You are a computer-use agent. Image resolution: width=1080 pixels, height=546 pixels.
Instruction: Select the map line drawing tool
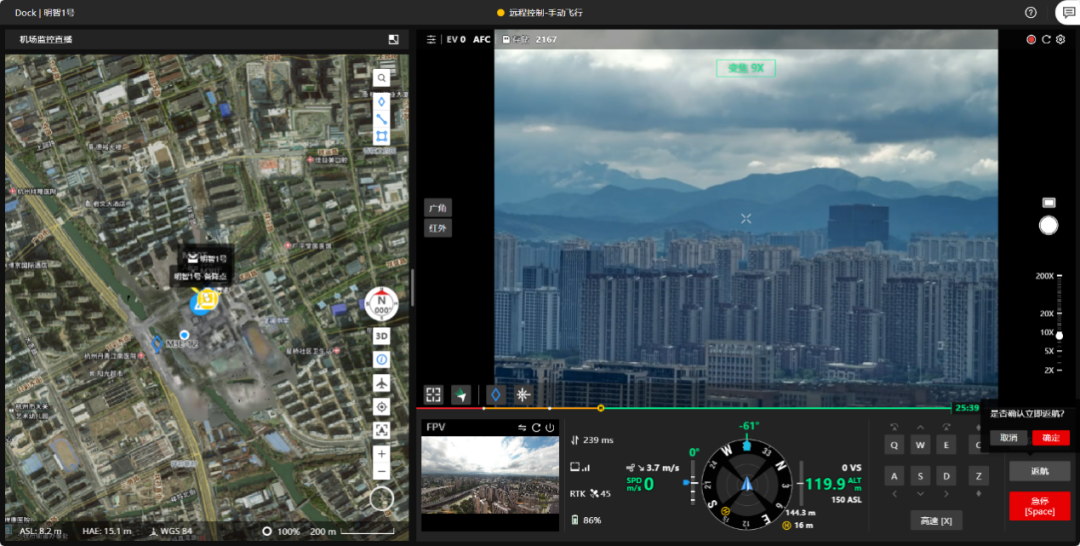point(382,119)
